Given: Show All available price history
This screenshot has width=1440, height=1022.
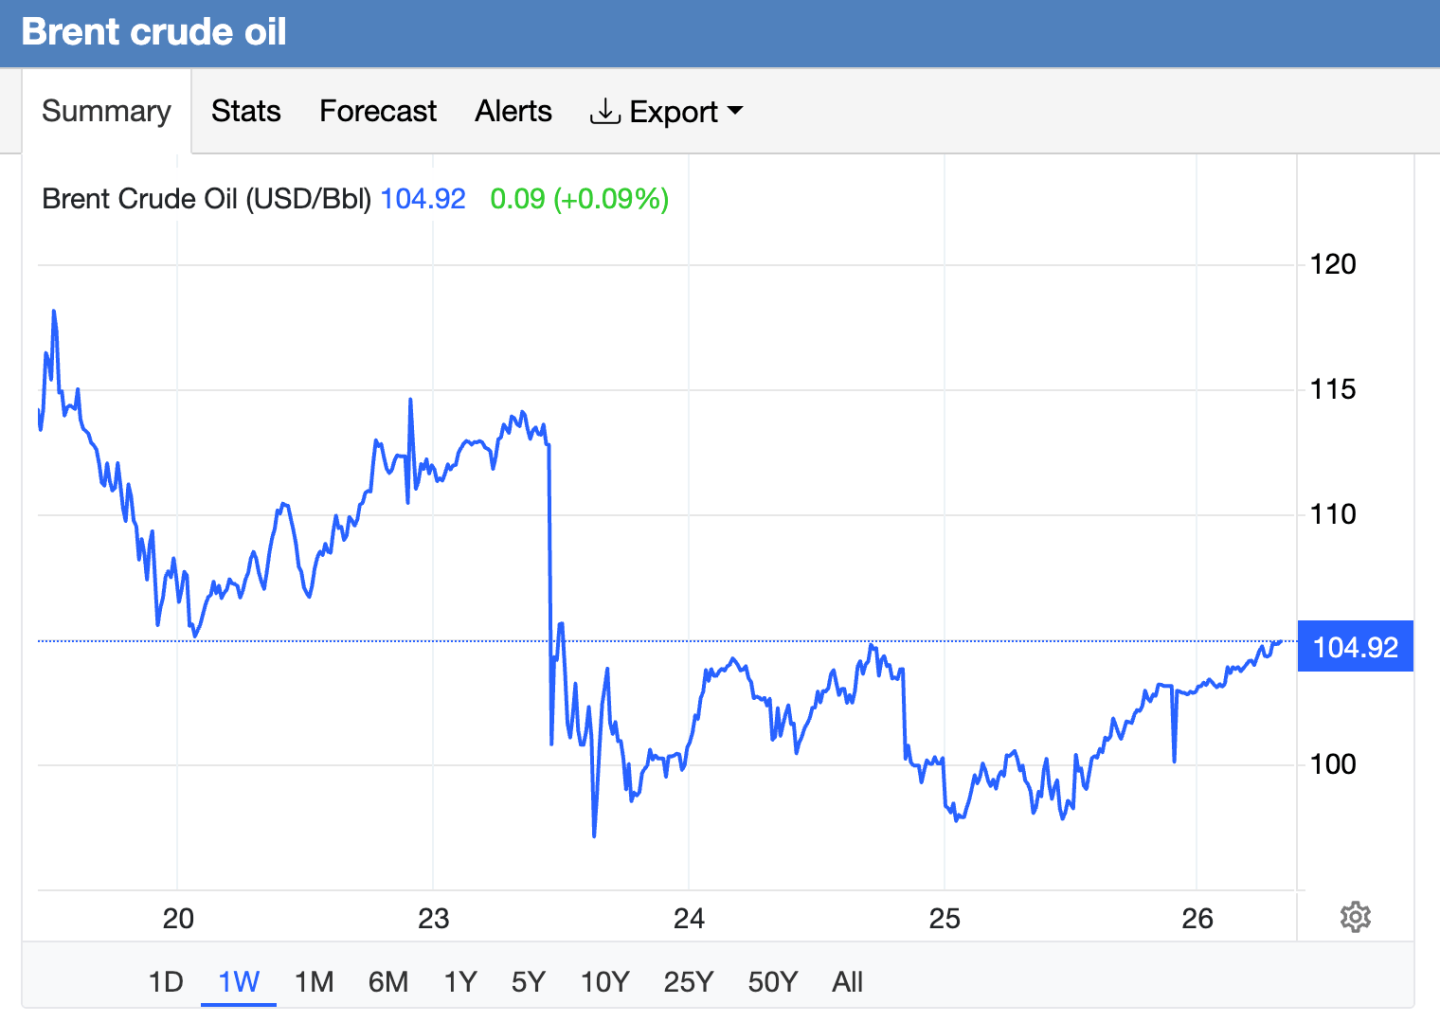Looking at the screenshot, I should (847, 982).
